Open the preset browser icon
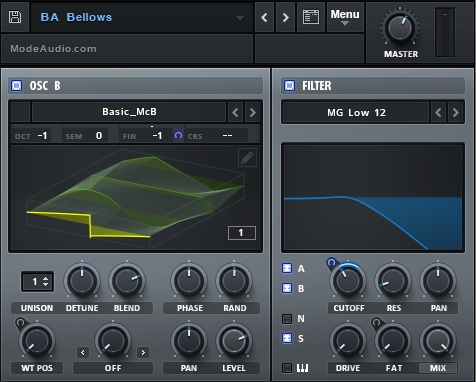The width and height of the screenshot is (476, 382). (x=311, y=17)
